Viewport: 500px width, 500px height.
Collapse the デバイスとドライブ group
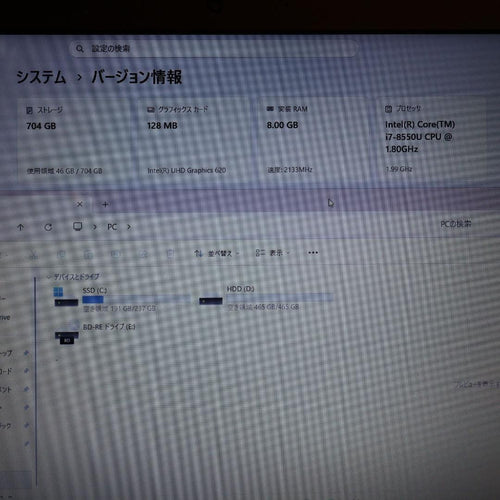[49, 277]
